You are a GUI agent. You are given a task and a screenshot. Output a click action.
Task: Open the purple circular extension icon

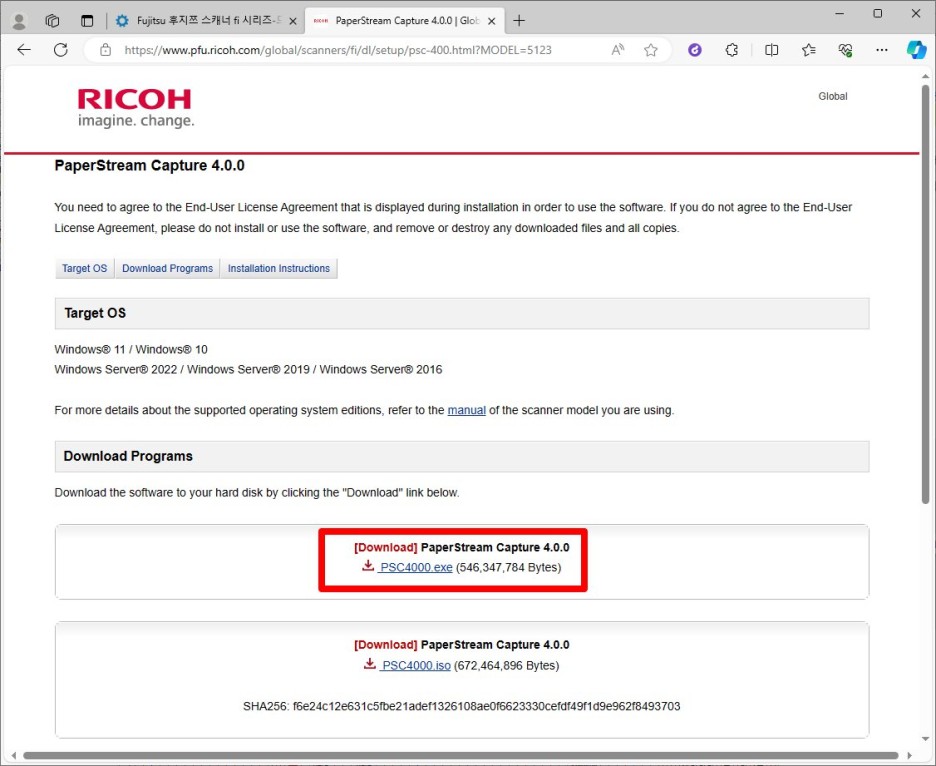coord(695,50)
